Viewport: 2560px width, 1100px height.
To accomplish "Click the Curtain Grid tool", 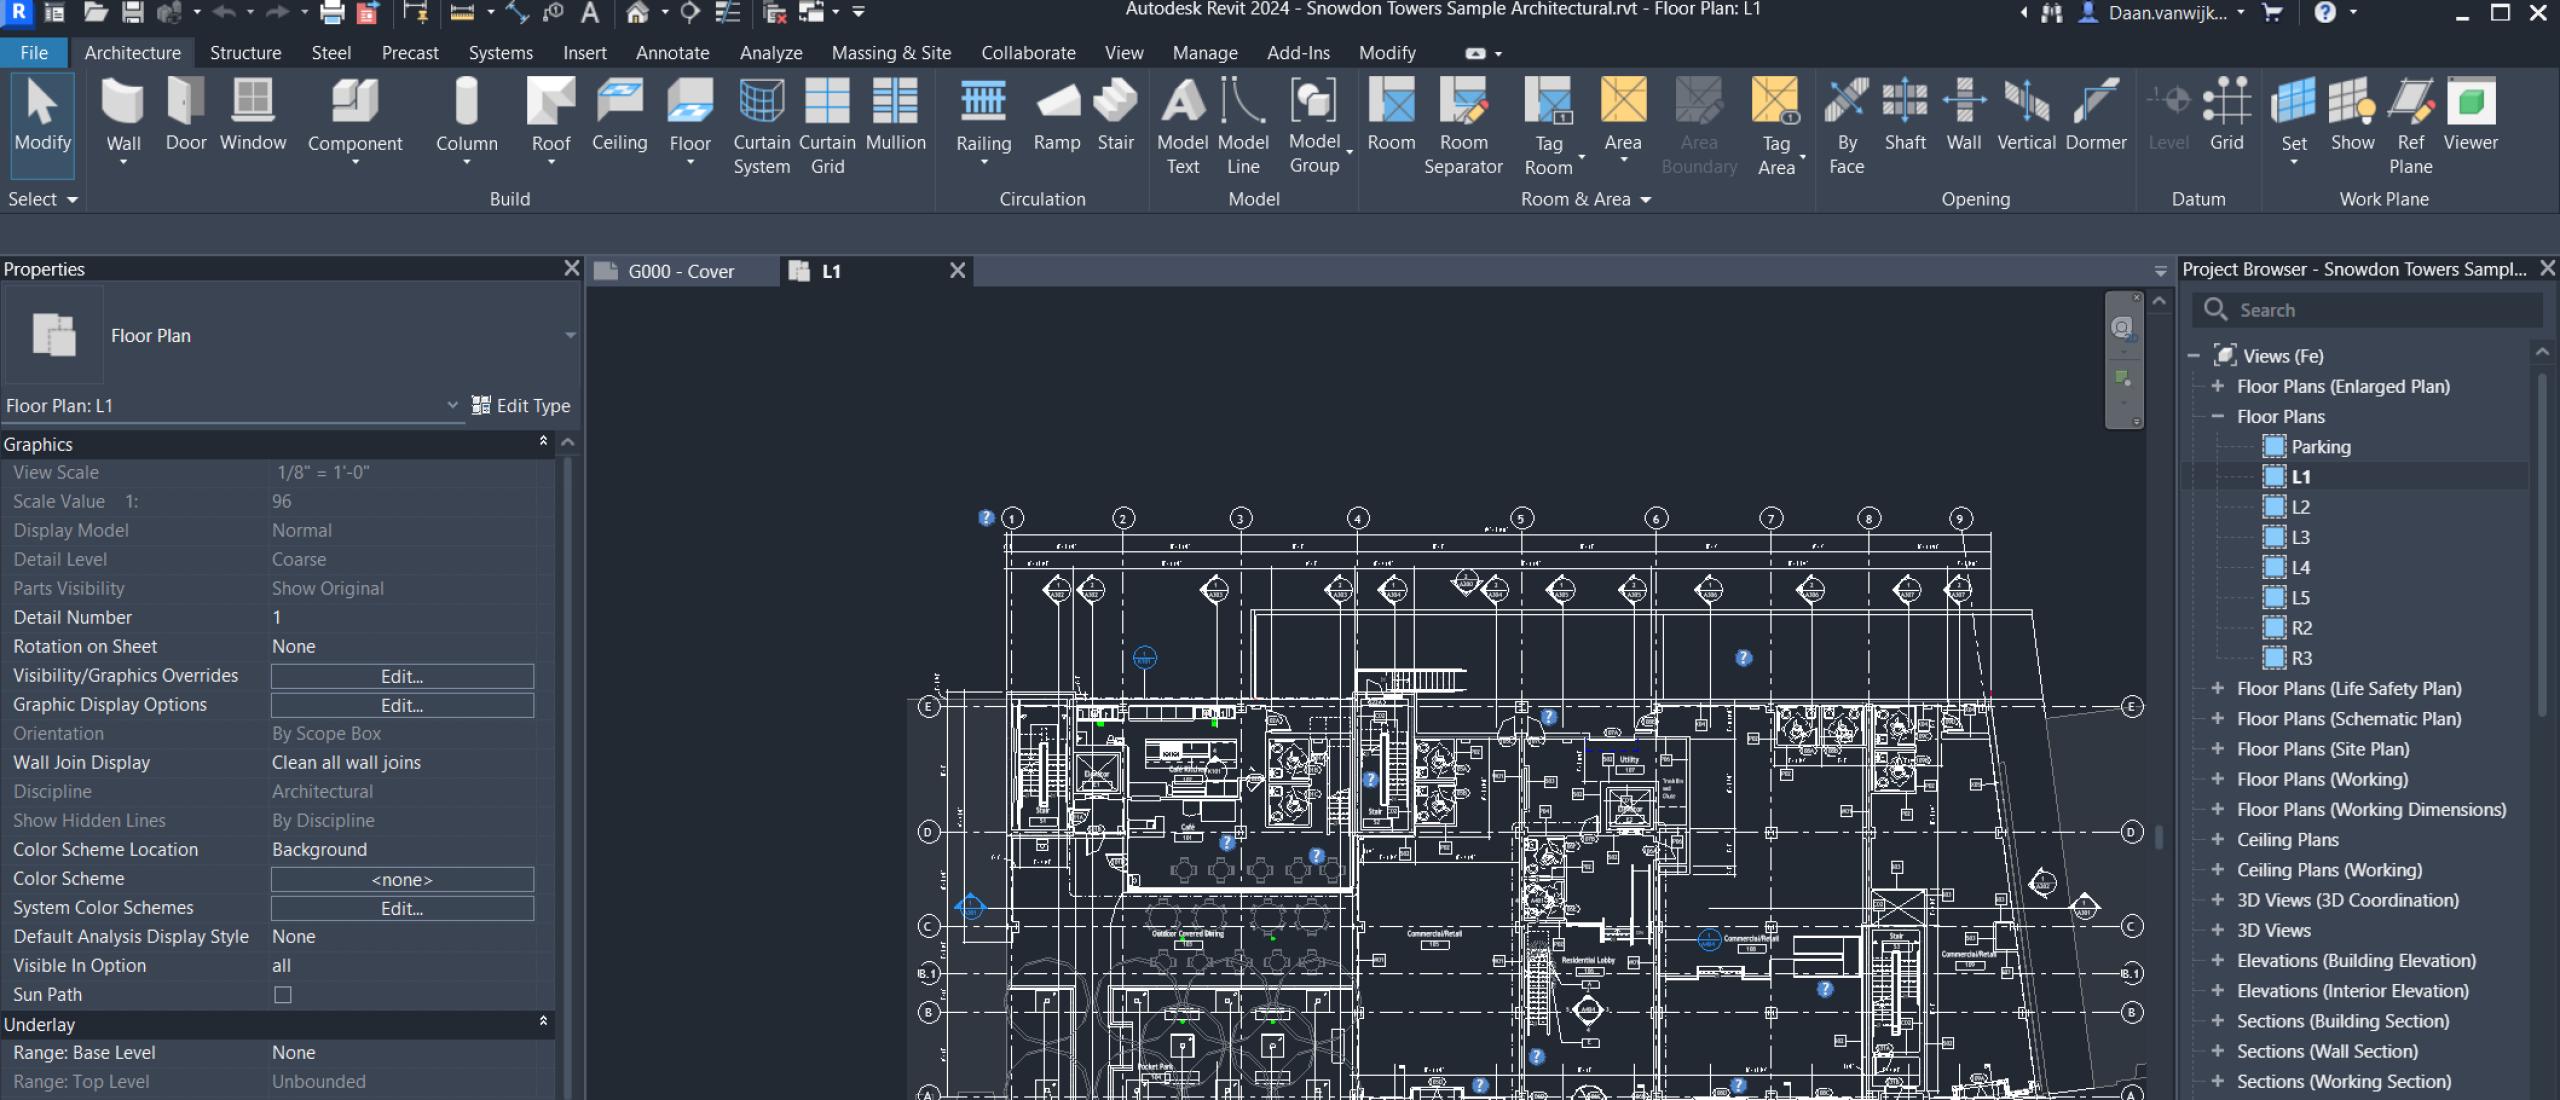I will pos(827,126).
